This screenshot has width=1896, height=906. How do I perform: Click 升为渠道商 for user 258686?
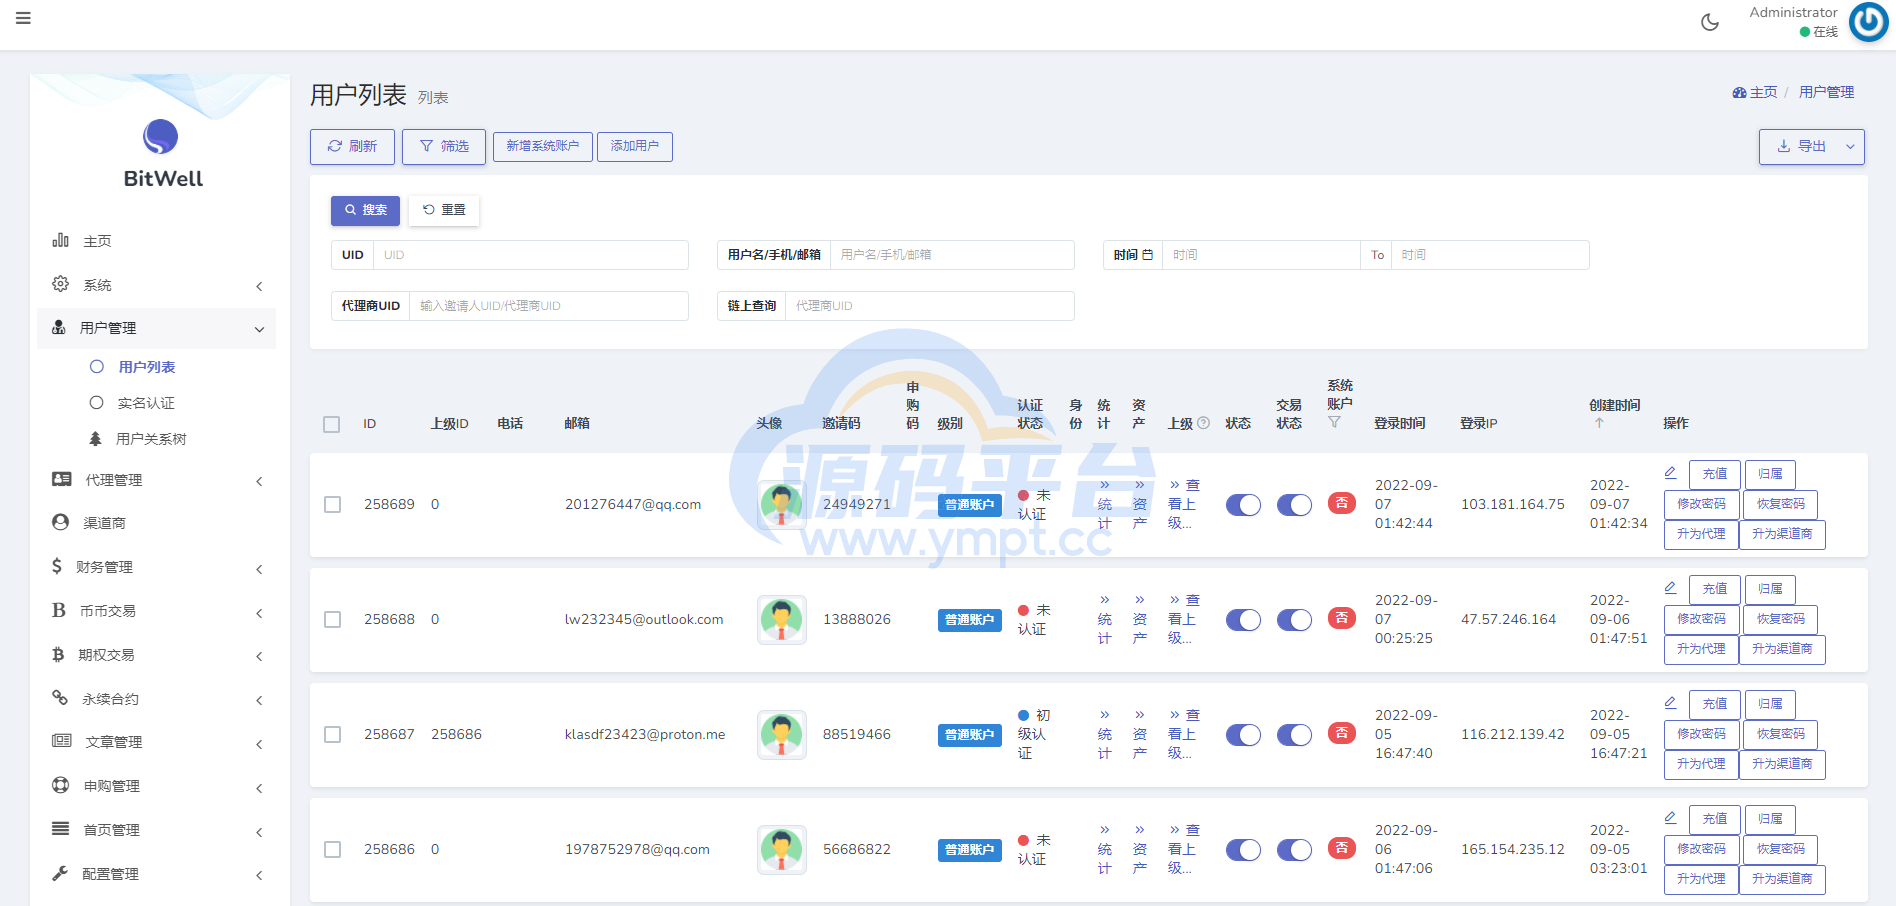click(x=1782, y=879)
